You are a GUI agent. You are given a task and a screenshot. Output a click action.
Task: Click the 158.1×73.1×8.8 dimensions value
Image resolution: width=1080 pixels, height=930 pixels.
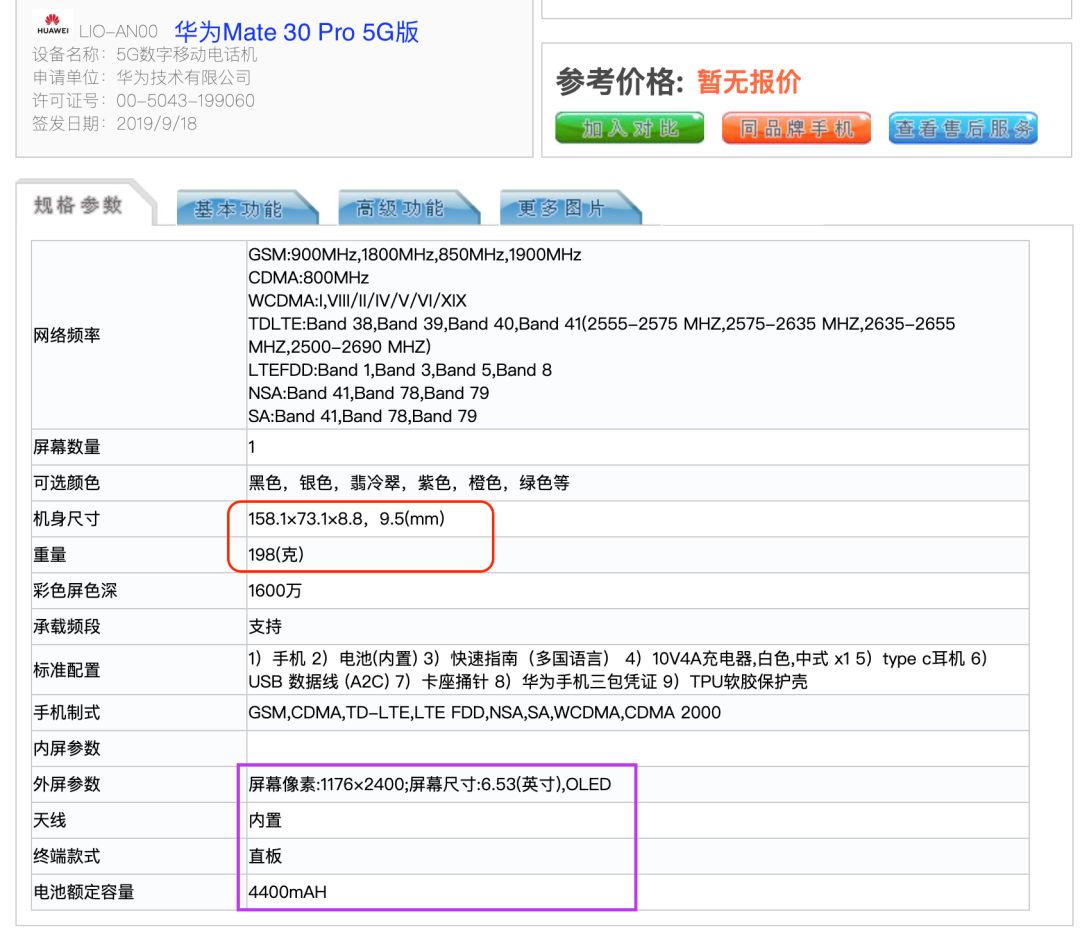346,519
